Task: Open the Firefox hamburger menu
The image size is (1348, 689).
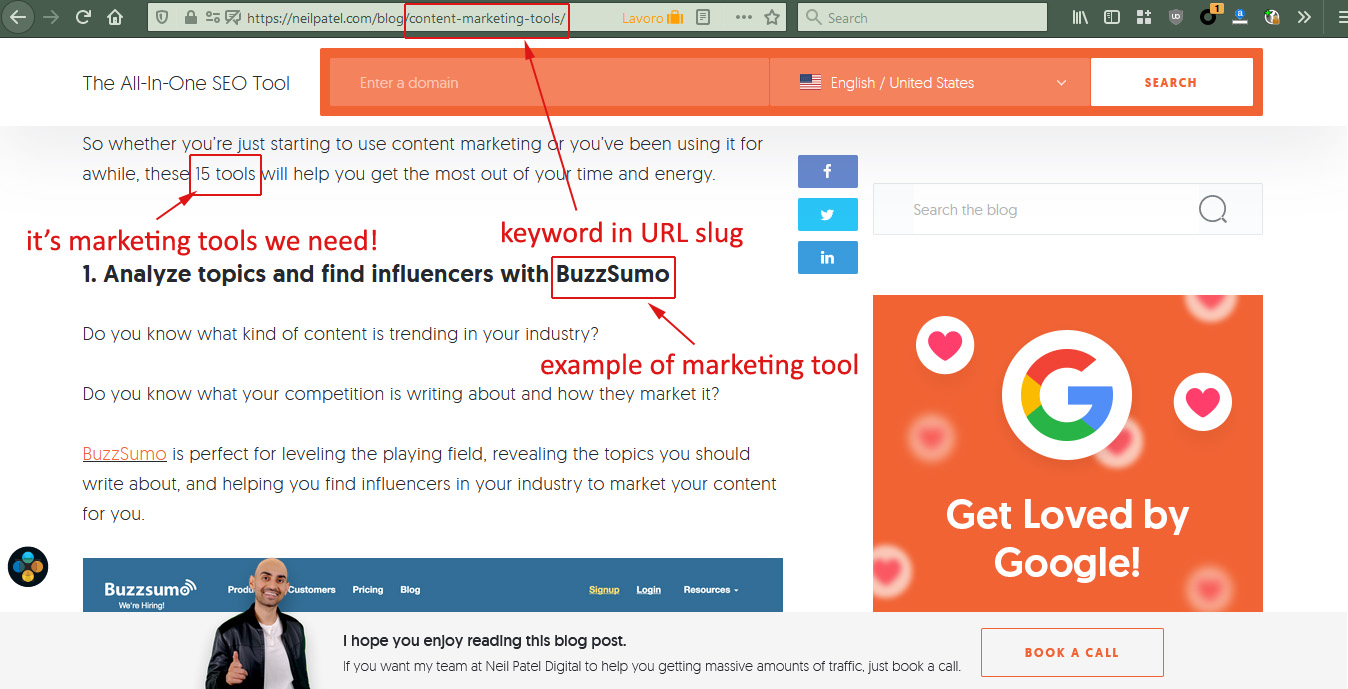Action: [x=1341, y=17]
